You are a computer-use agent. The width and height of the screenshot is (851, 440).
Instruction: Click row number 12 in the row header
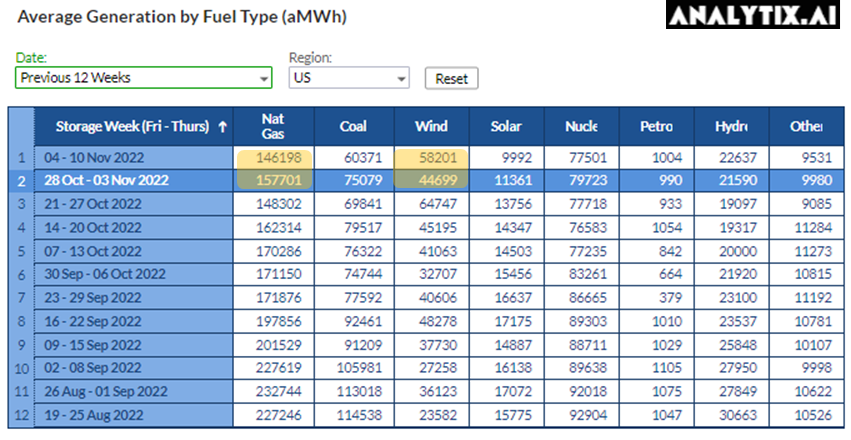21,416
